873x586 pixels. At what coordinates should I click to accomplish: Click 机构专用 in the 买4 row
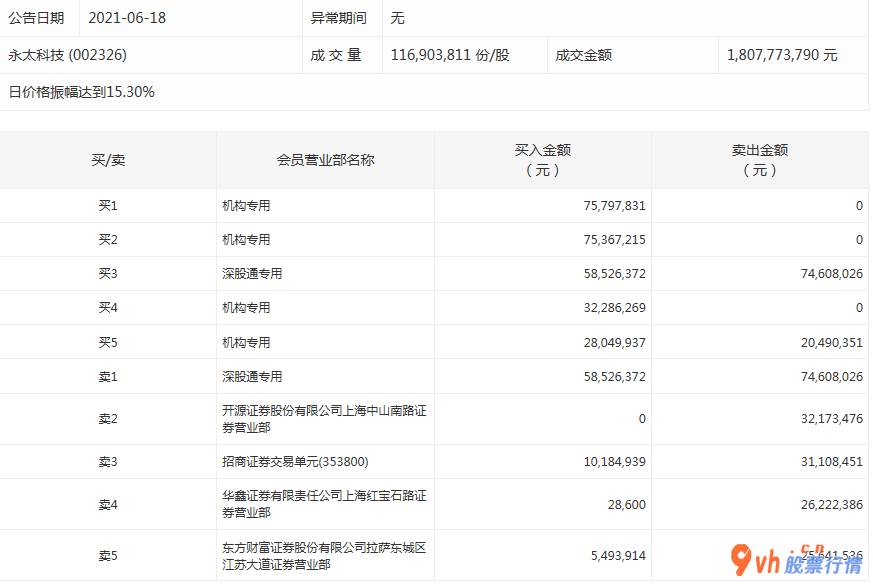tap(246, 307)
